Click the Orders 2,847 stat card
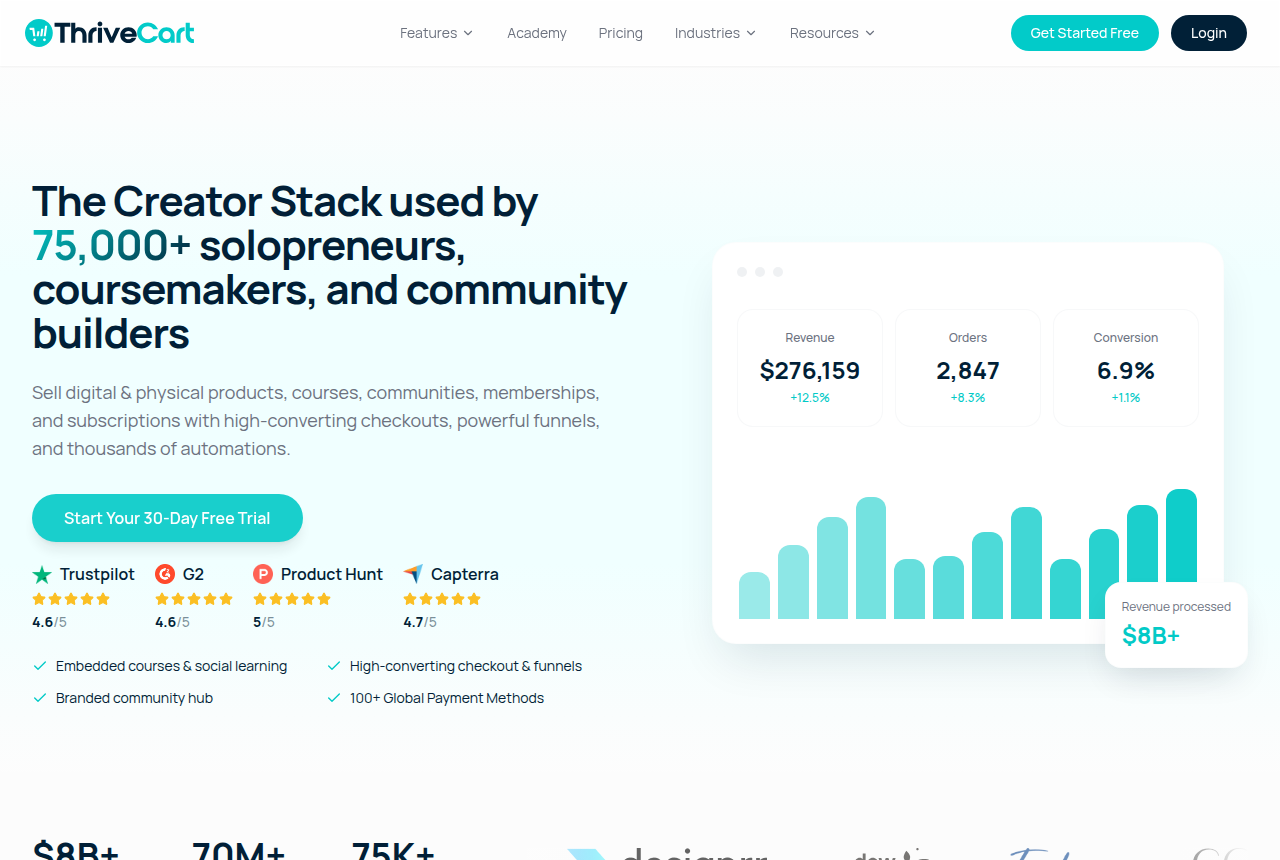The image size is (1280, 860). (x=968, y=368)
